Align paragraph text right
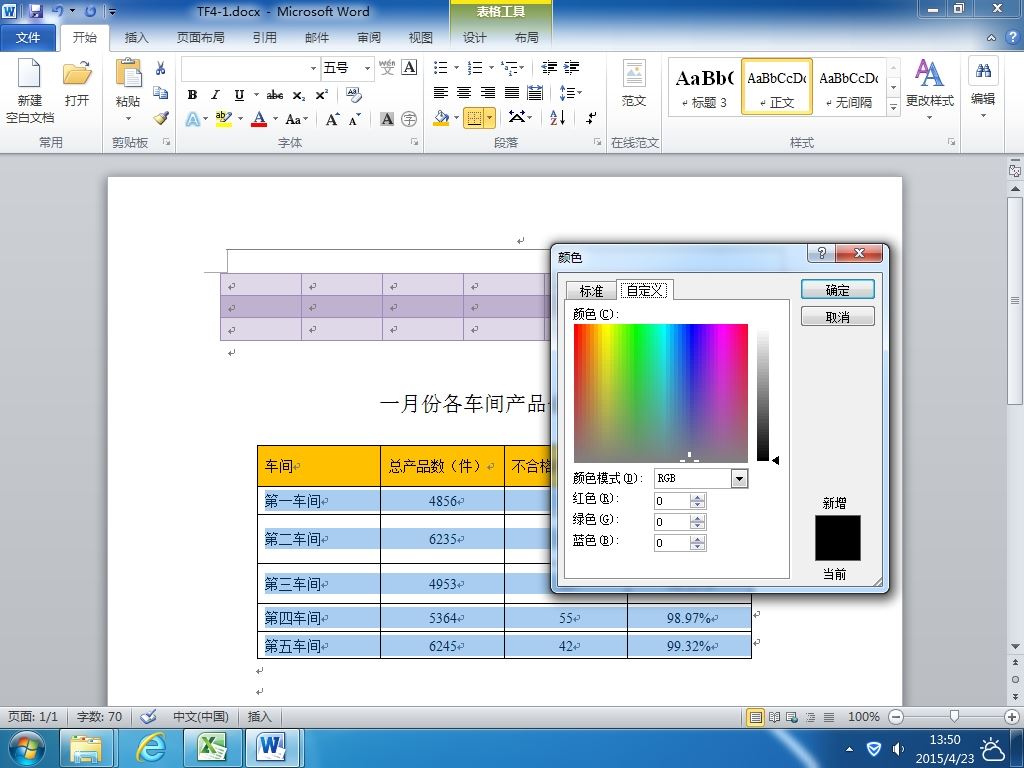The height and width of the screenshot is (768, 1024). pos(488,93)
